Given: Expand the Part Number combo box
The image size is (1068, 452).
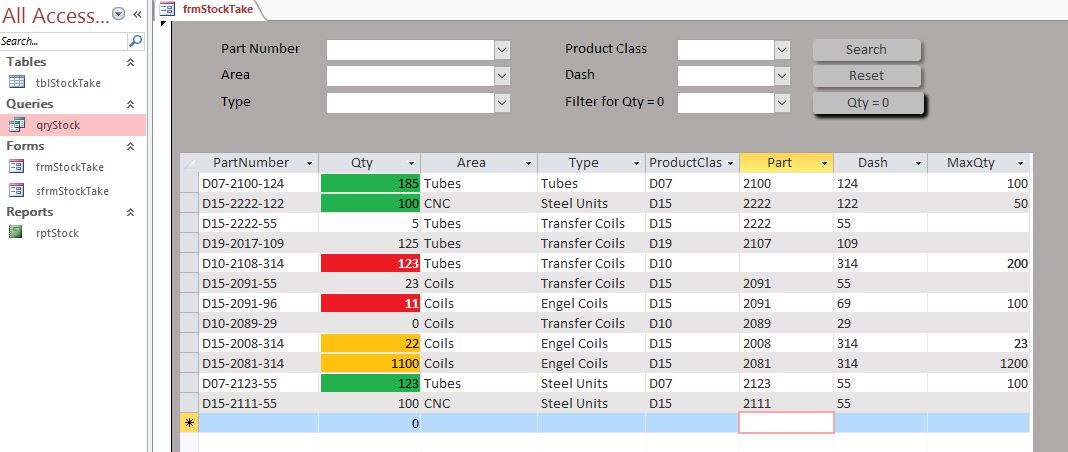Looking at the screenshot, I should pyautogui.click(x=502, y=50).
